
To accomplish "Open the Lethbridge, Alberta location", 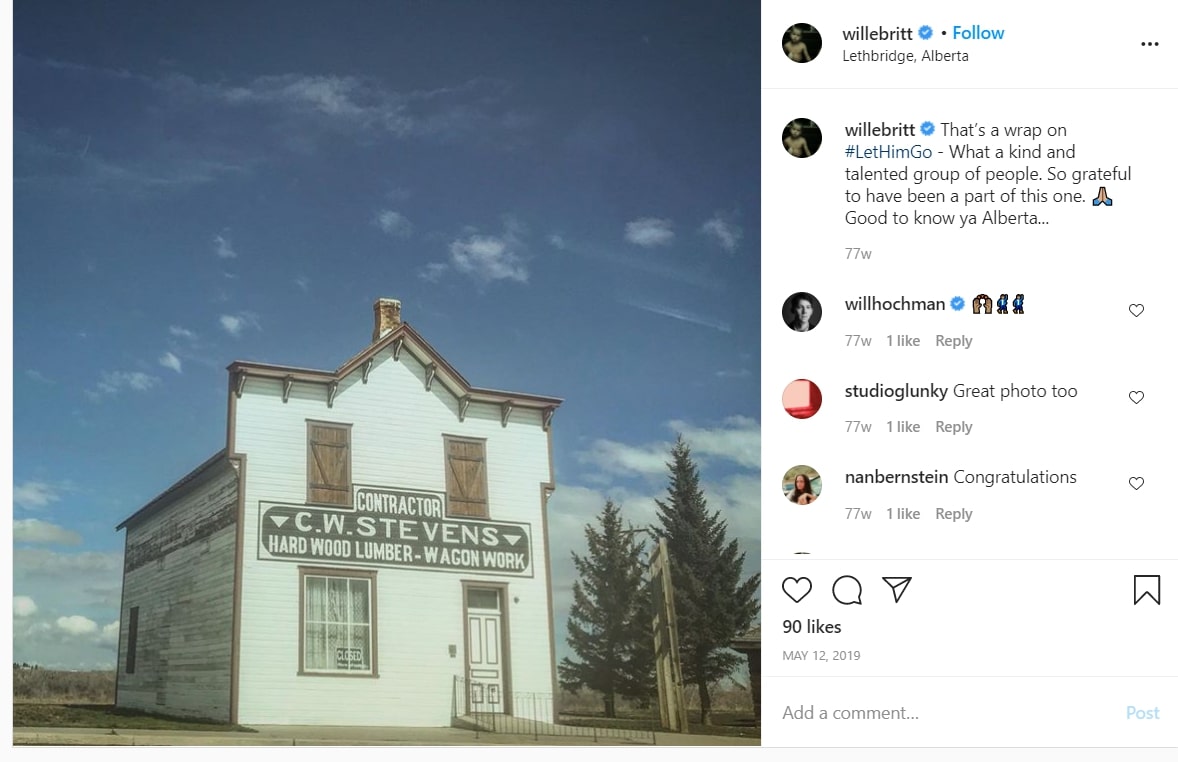I will [905, 56].
